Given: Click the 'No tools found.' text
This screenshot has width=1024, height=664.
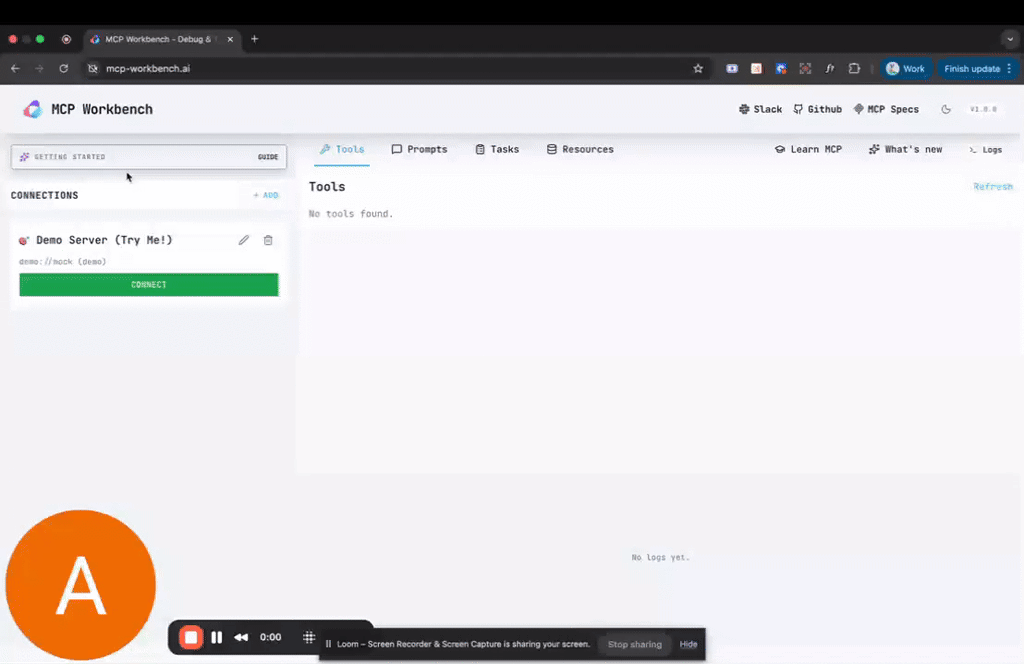Looking at the screenshot, I should 351,213.
